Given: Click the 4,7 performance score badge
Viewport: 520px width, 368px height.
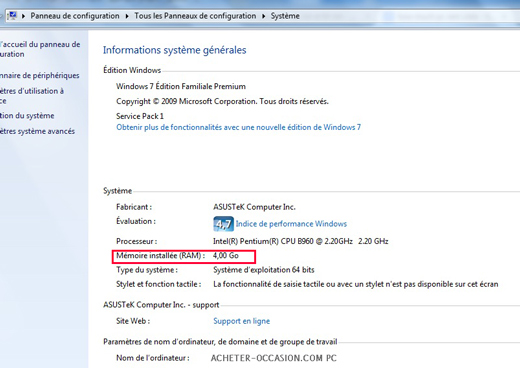Looking at the screenshot, I should tap(223, 224).
